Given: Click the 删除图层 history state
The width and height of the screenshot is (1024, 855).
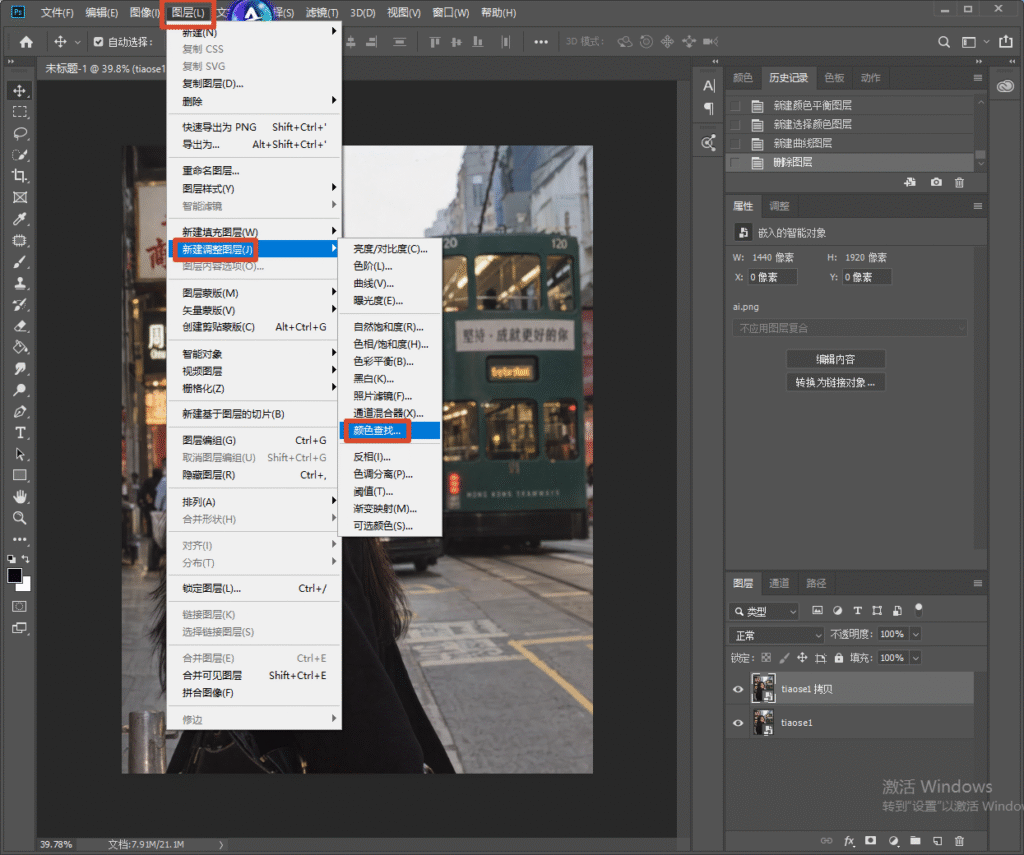Looking at the screenshot, I should pos(850,163).
